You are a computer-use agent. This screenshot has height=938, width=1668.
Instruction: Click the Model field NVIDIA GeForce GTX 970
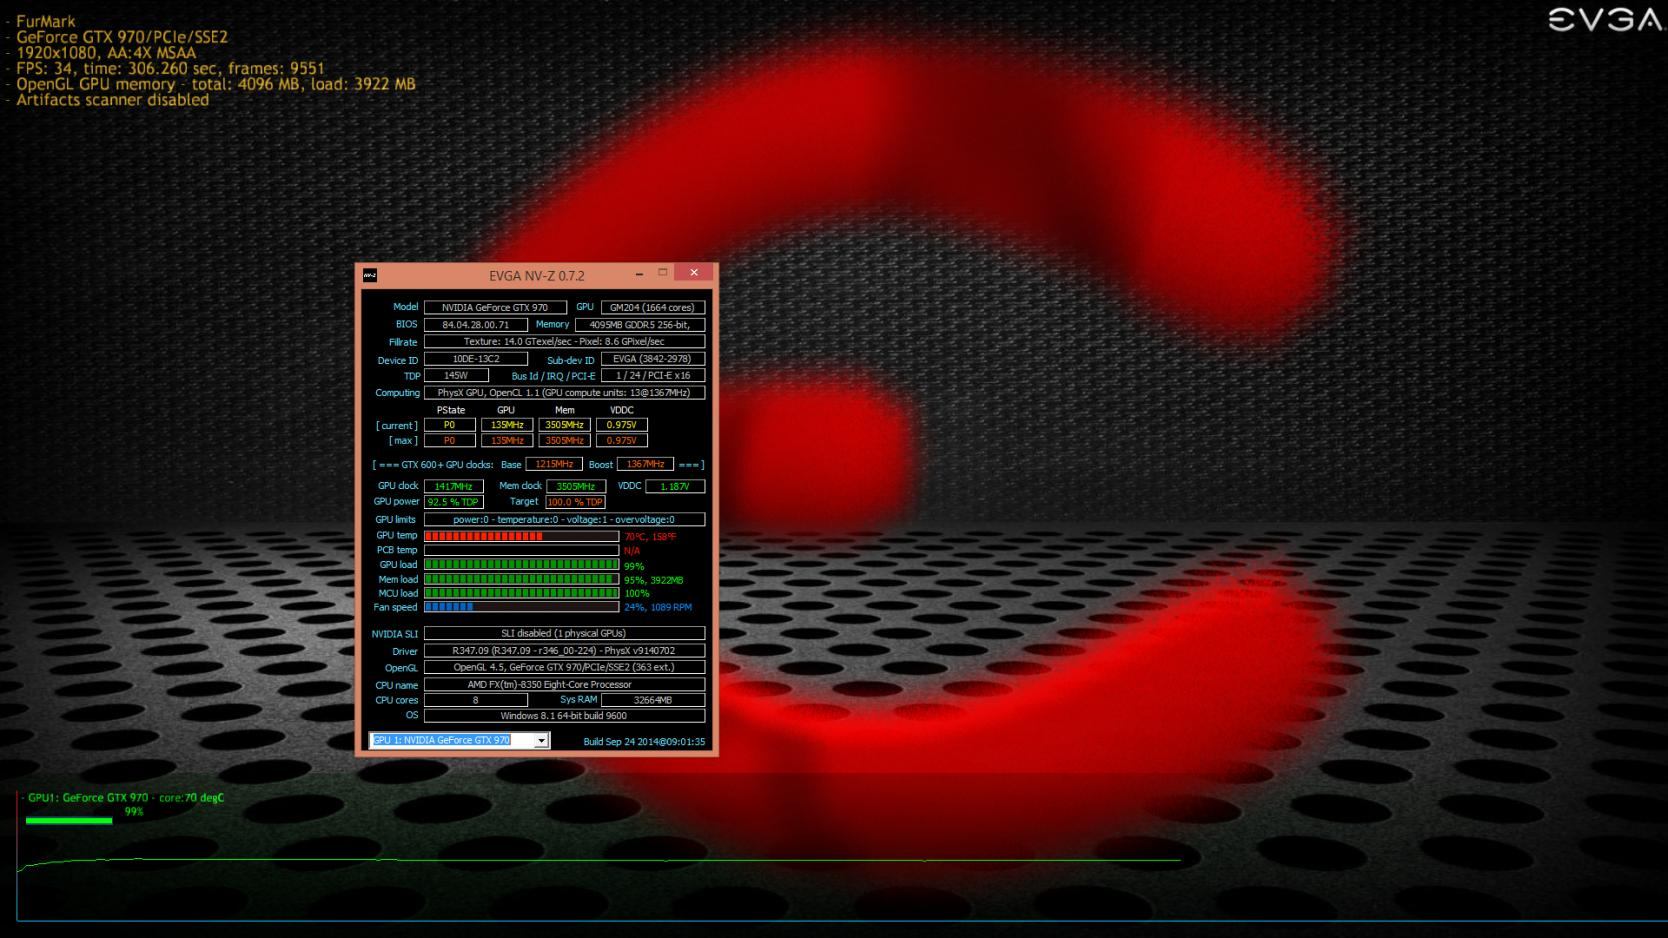click(495, 308)
